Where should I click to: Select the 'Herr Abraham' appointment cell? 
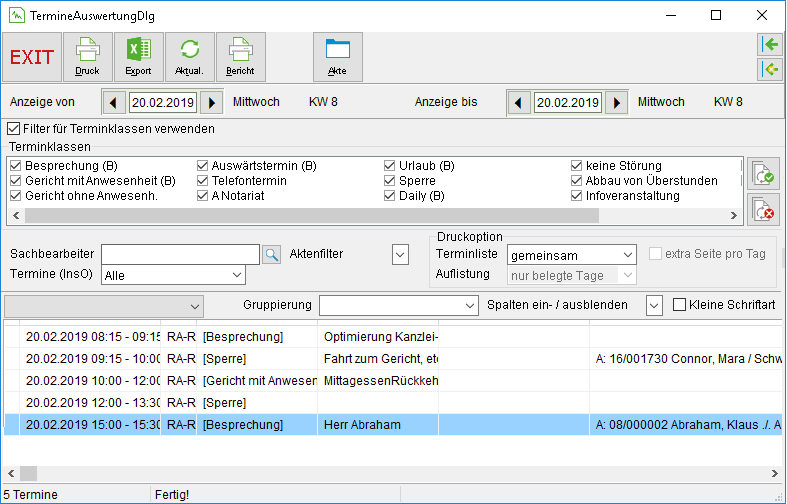[x=378, y=425]
